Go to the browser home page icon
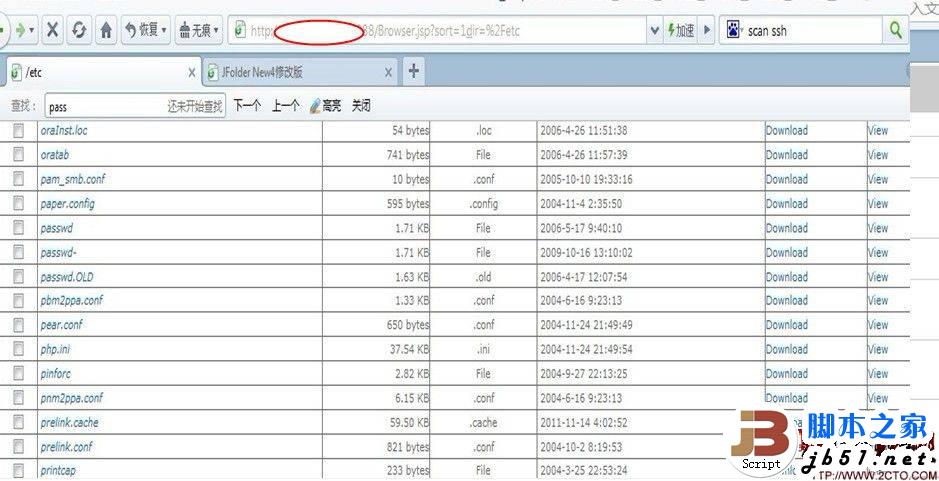The height and width of the screenshot is (481, 939). point(106,31)
